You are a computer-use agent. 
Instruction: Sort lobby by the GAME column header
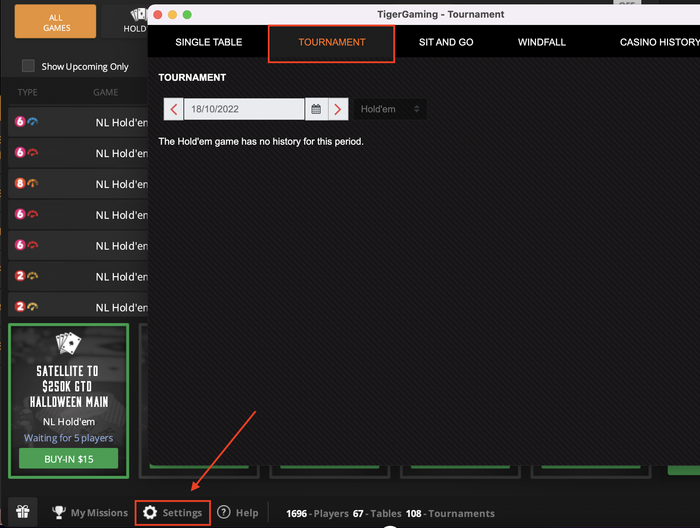pos(106,92)
